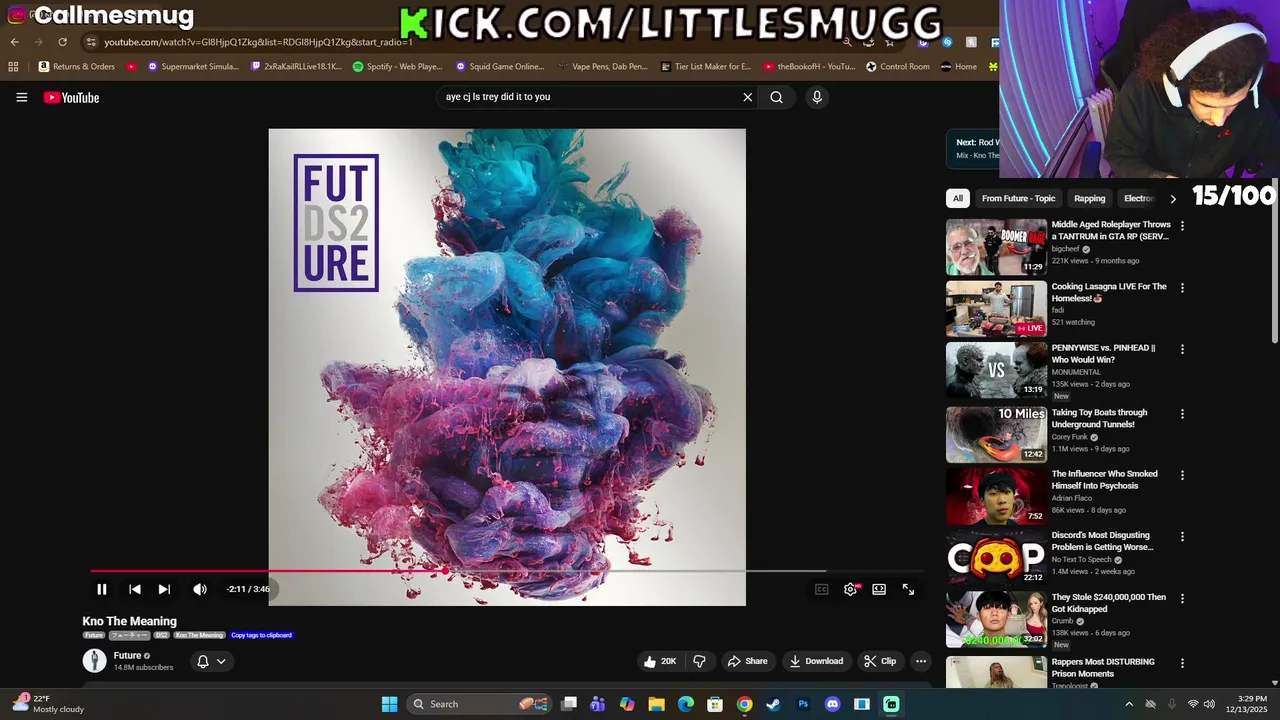Open the player settings gear

coord(850,589)
